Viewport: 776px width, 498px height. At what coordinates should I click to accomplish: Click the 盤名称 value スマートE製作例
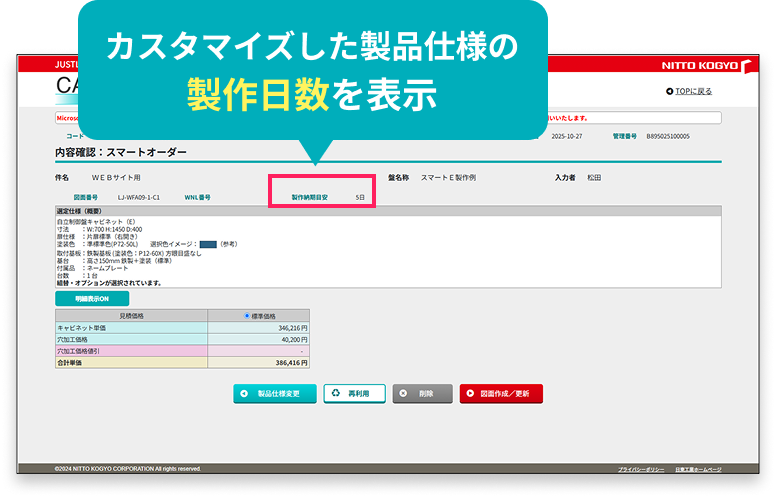tap(448, 177)
